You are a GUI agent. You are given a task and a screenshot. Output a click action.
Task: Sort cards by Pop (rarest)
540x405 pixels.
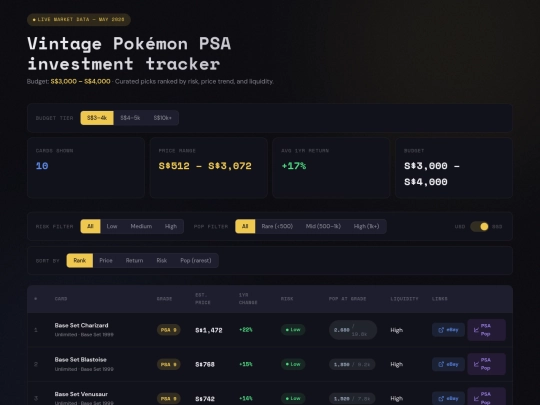196,260
